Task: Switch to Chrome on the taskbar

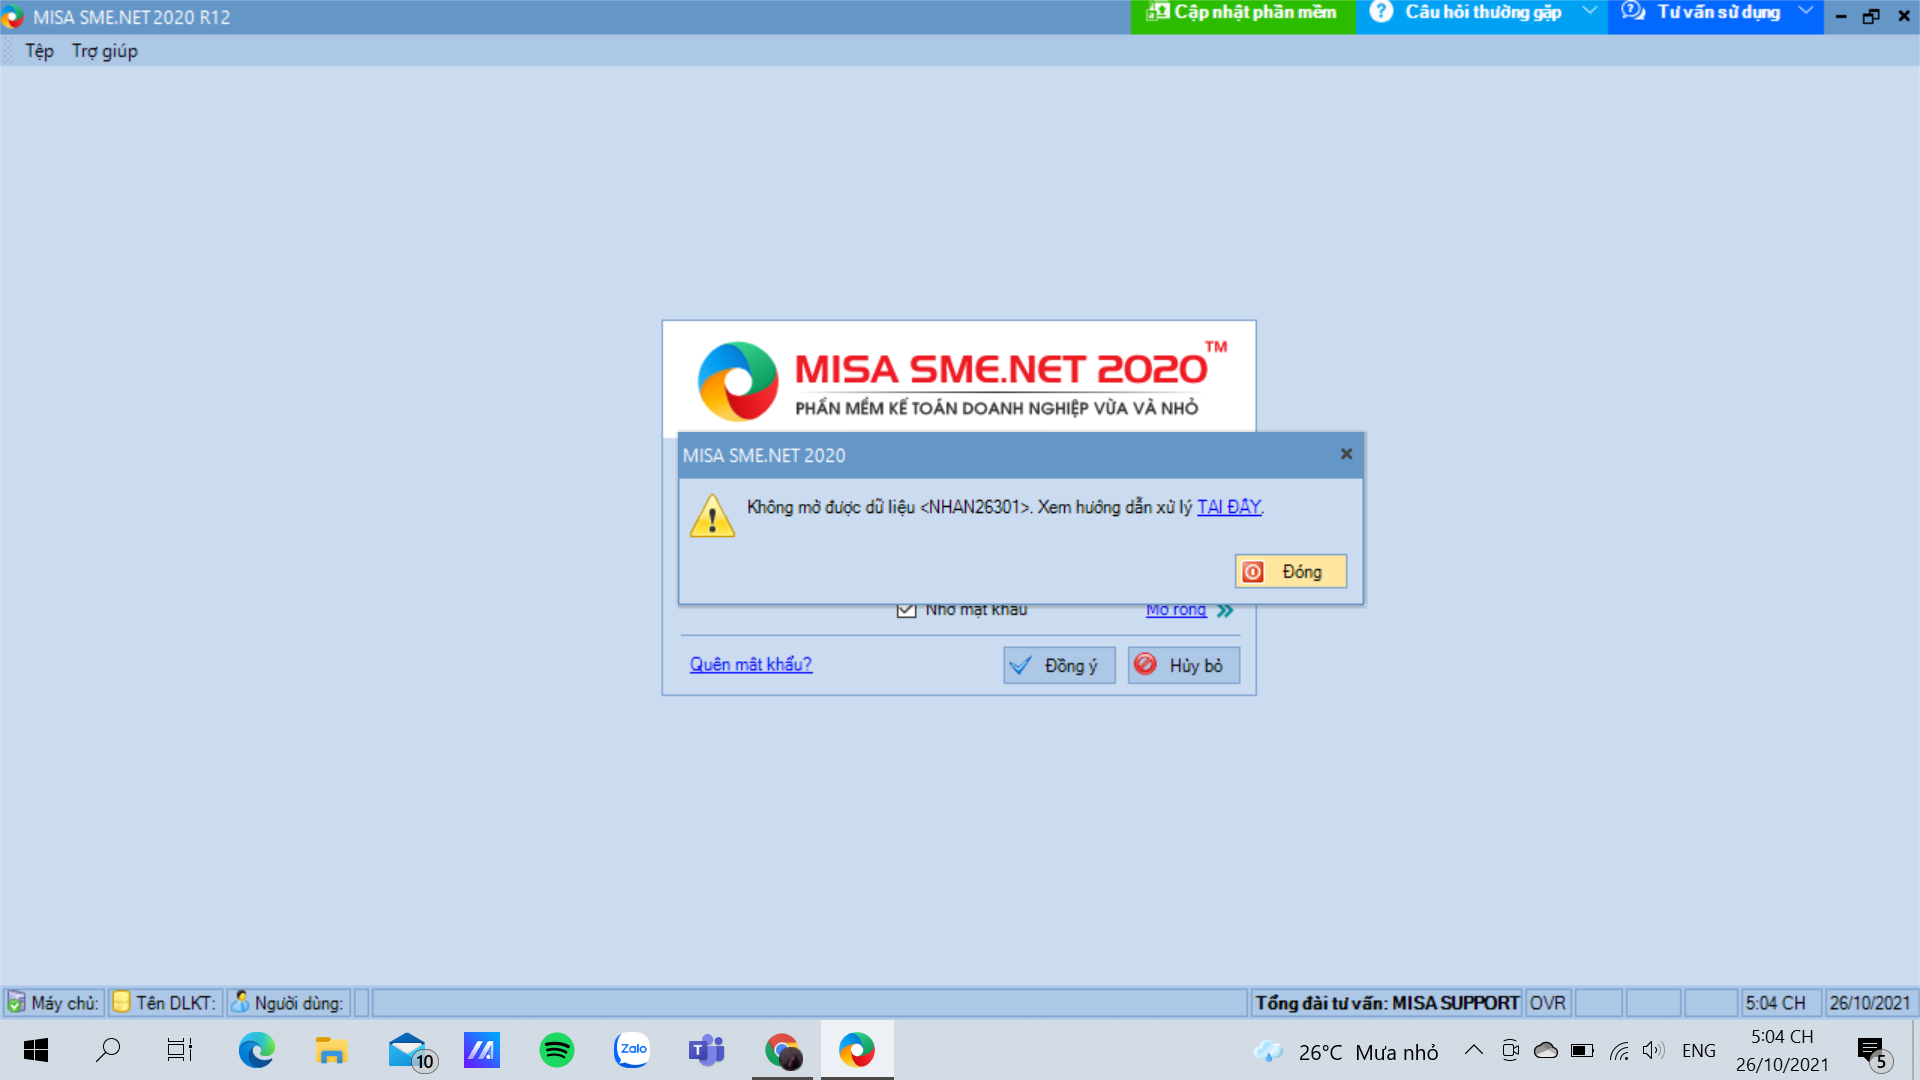Action: tap(783, 1050)
